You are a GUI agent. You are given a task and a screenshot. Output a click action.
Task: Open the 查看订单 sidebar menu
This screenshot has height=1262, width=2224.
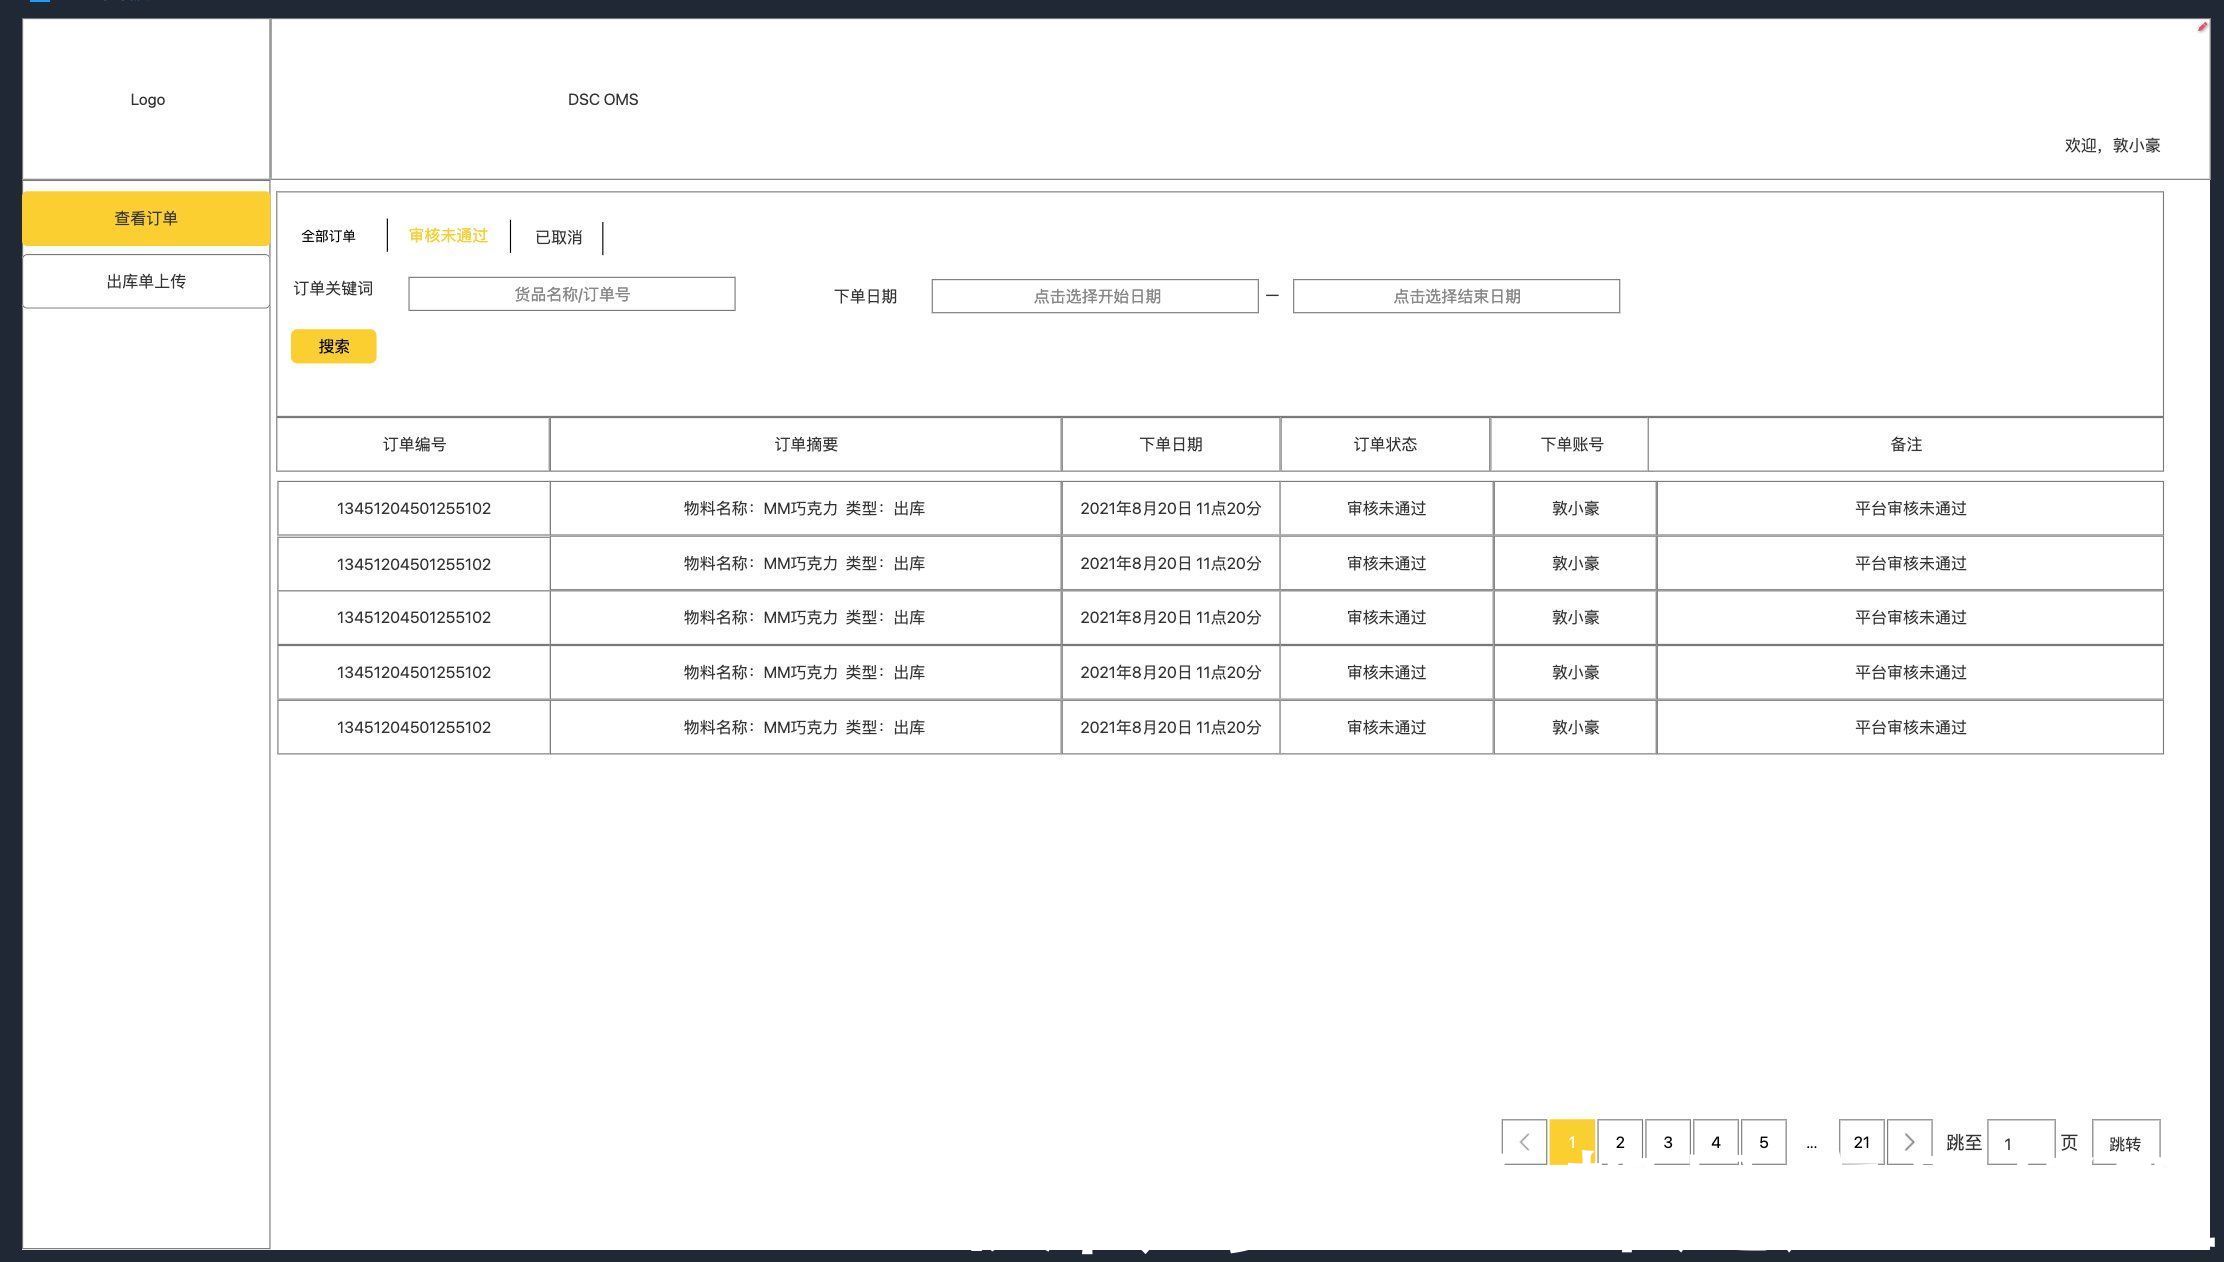click(x=146, y=218)
